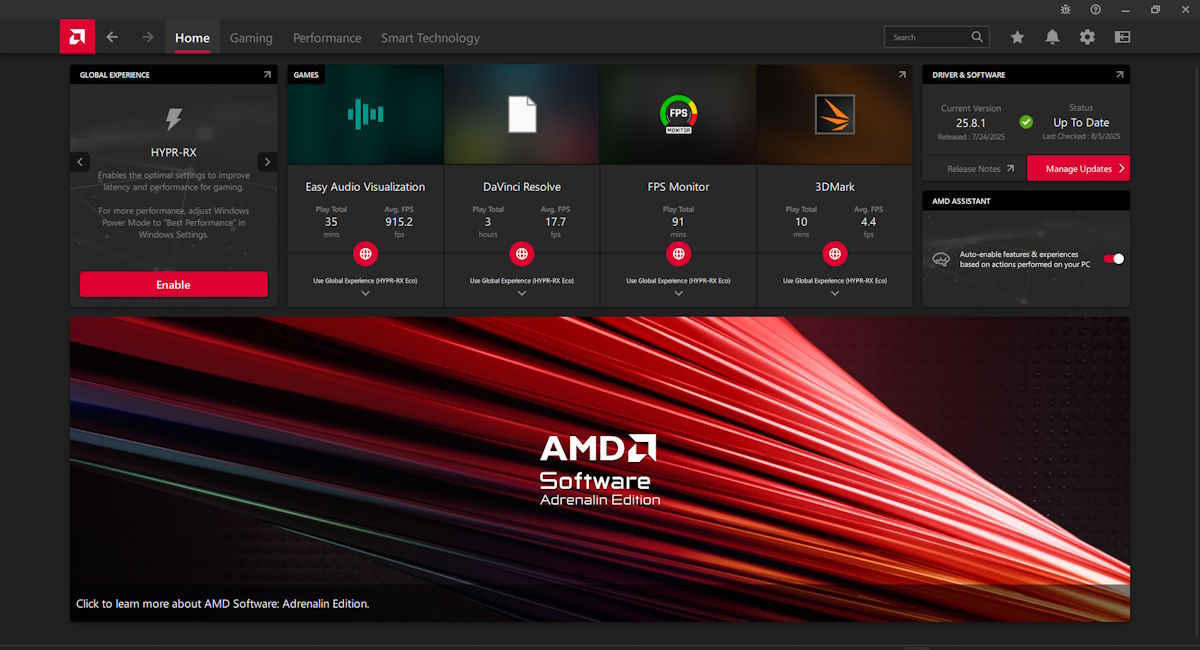Expand the Global Experience dropdown under 3DMark
Screen dimensions: 1200x650
click(x=834, y=294)
